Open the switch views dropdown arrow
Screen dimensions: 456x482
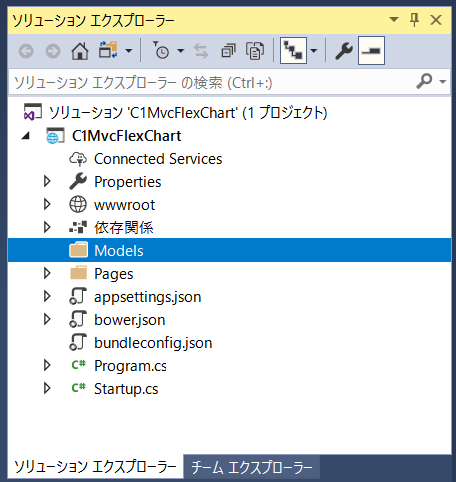click(x=128, y=51)
